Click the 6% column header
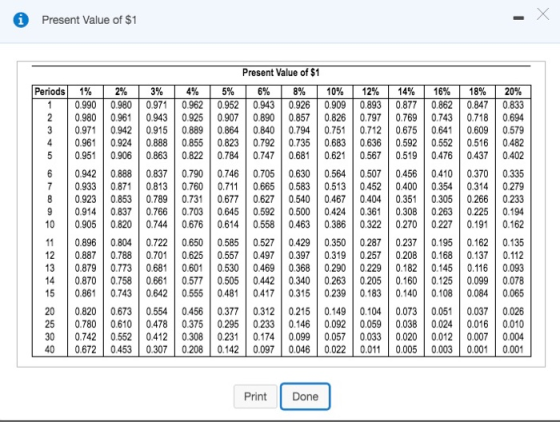 coord(264,92)
